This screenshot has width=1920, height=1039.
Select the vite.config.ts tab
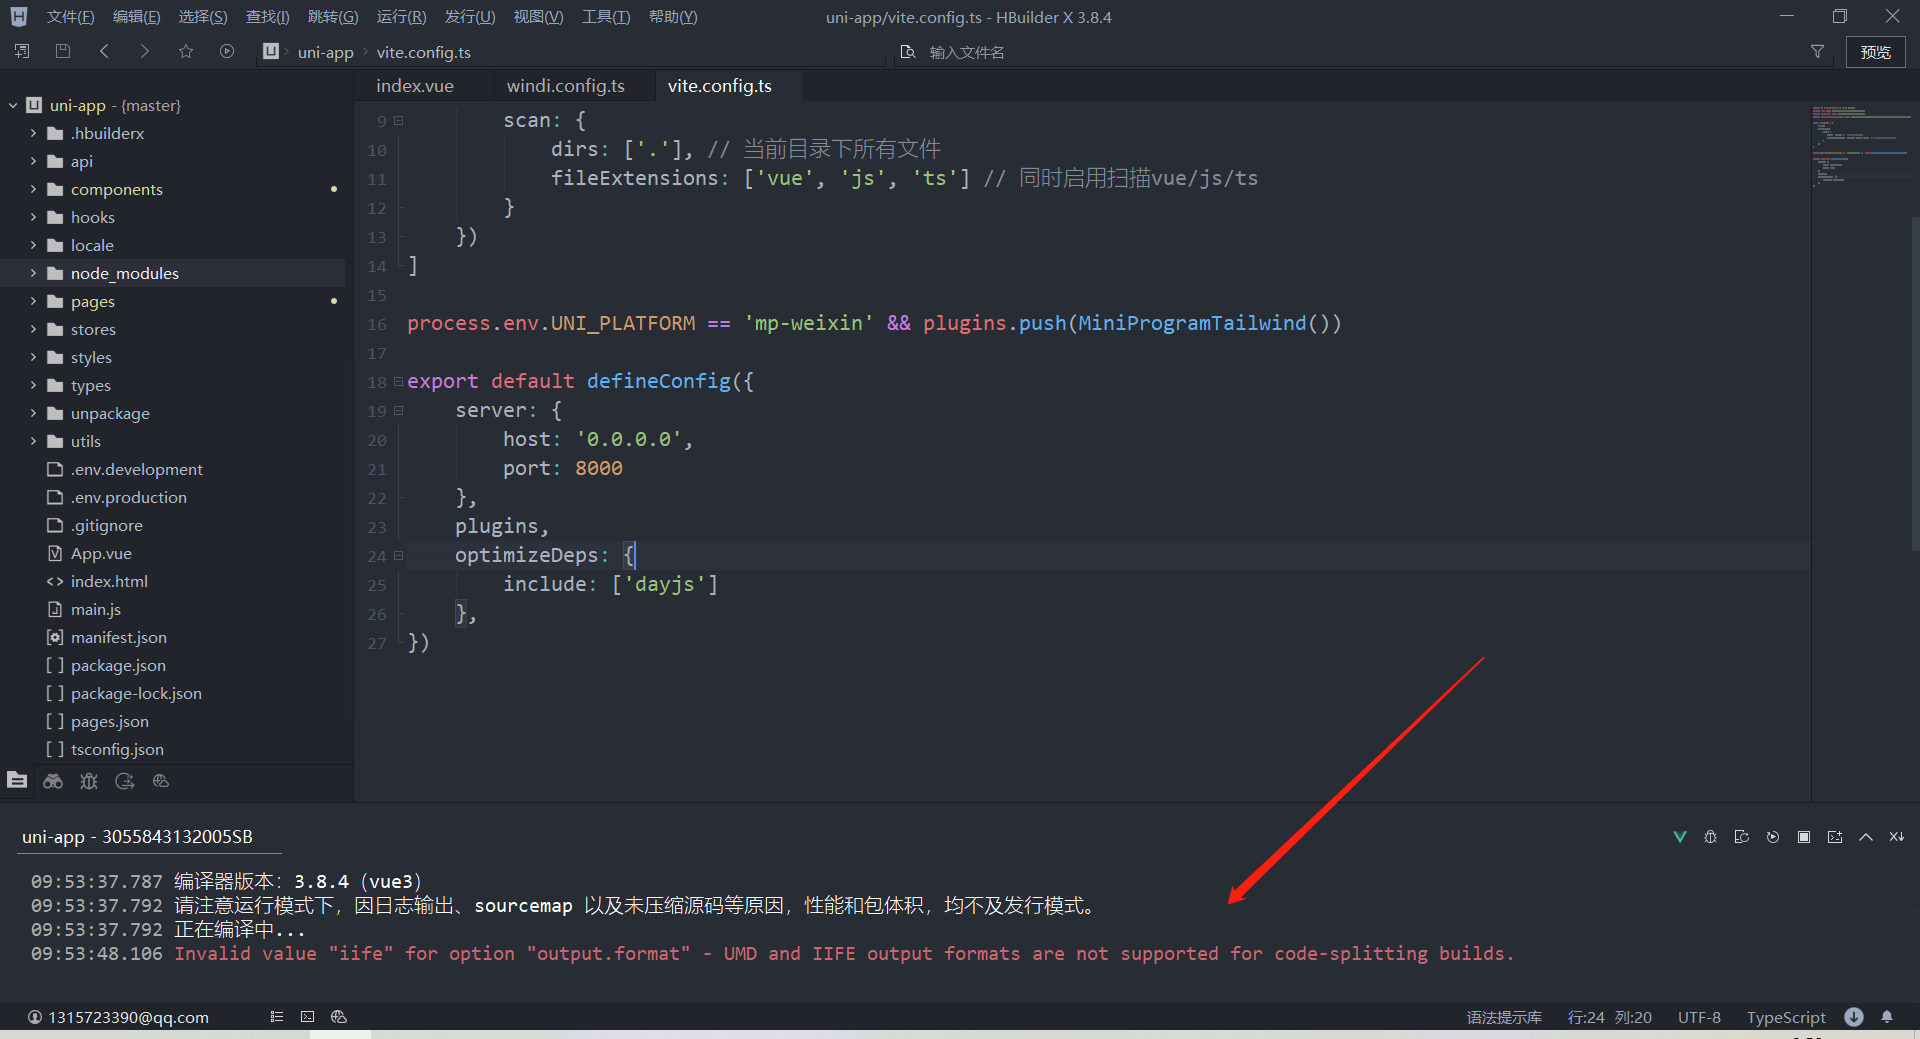tap(720, 86)
